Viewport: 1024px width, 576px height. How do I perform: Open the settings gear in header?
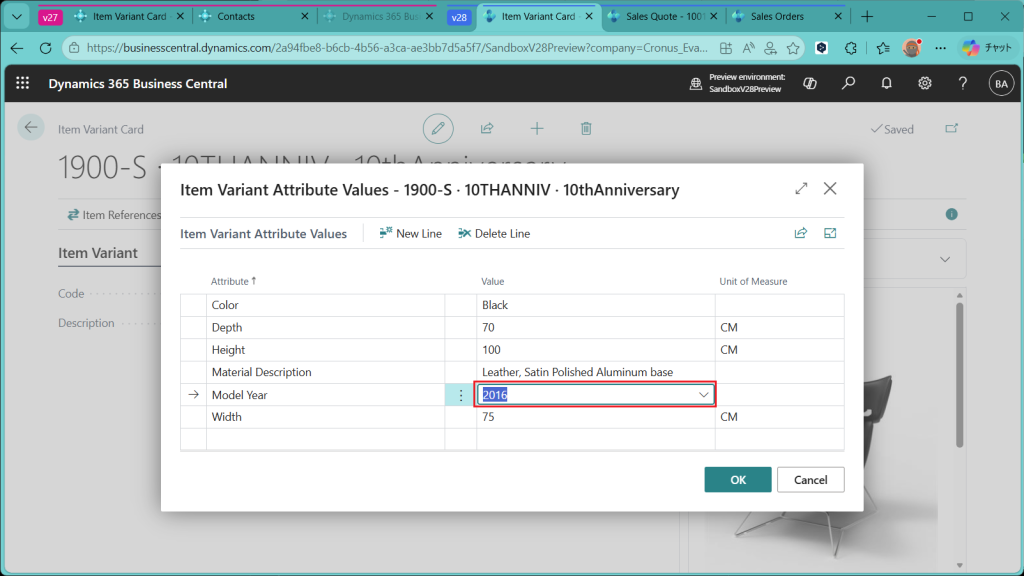coord(925,84)
